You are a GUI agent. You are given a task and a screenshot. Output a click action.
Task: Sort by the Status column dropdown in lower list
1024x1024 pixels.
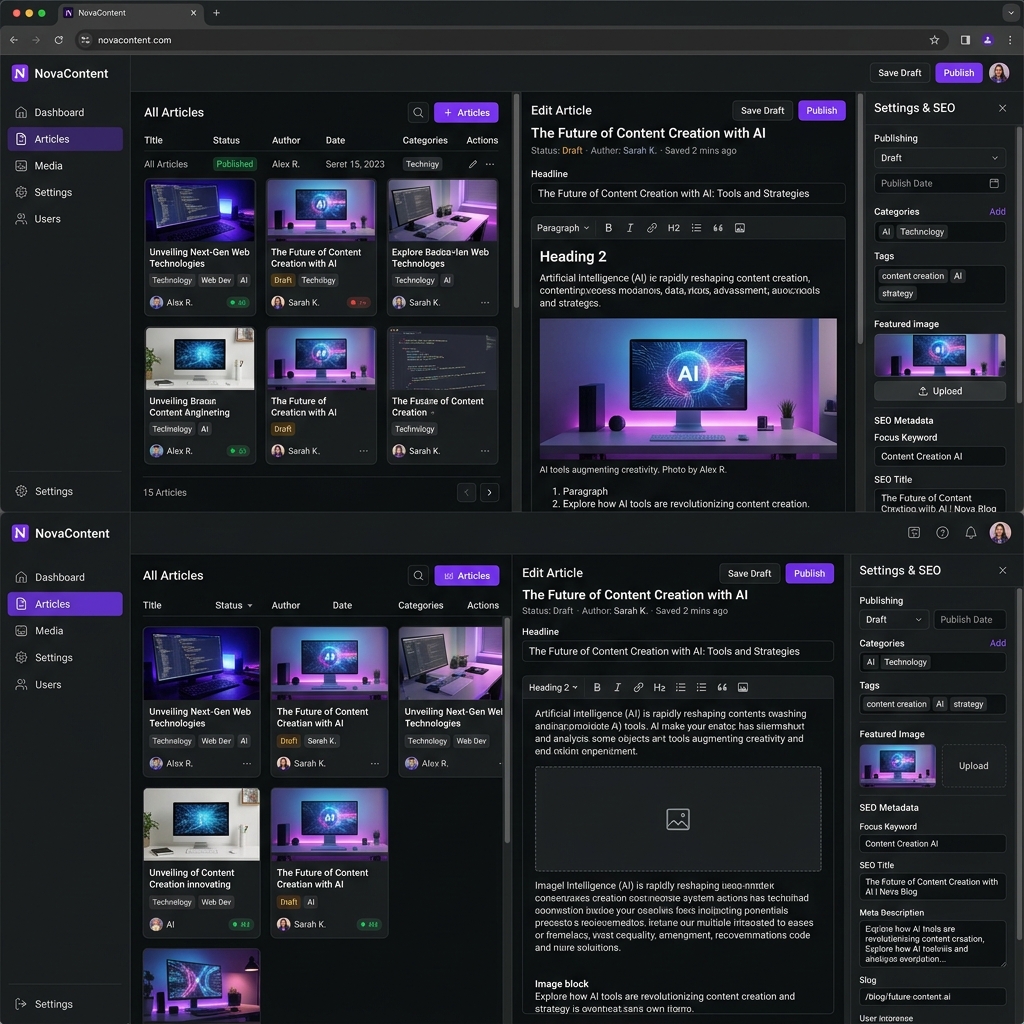pyautogui.click(x=234, y=605)
